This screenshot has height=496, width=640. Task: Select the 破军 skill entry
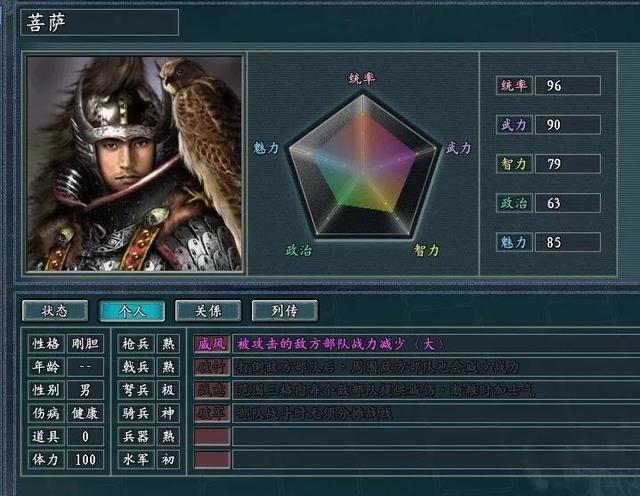pyautogui.click(x=212, y=414)
